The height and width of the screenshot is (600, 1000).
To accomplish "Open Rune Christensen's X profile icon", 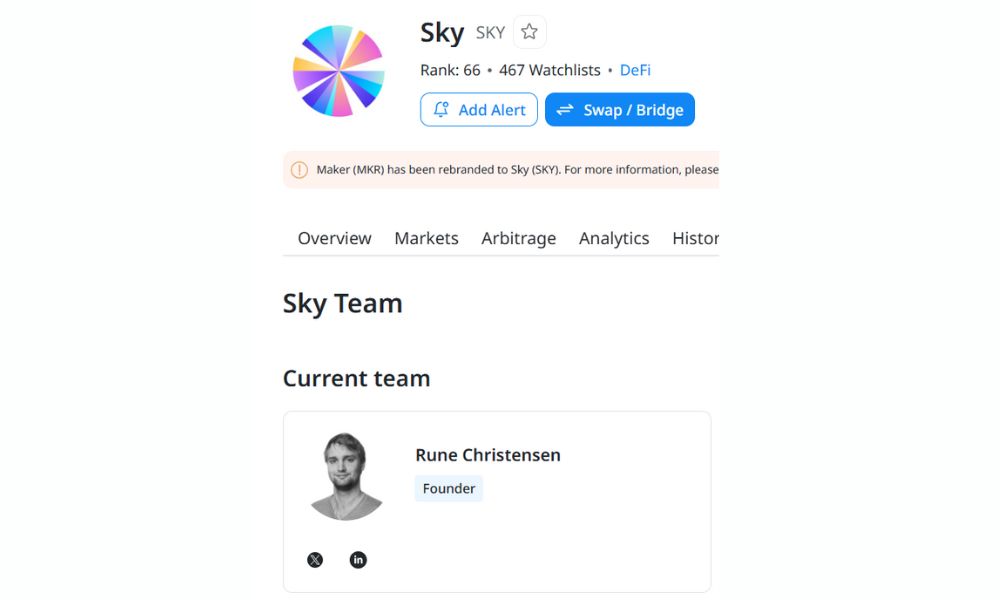I will point(314,559).
